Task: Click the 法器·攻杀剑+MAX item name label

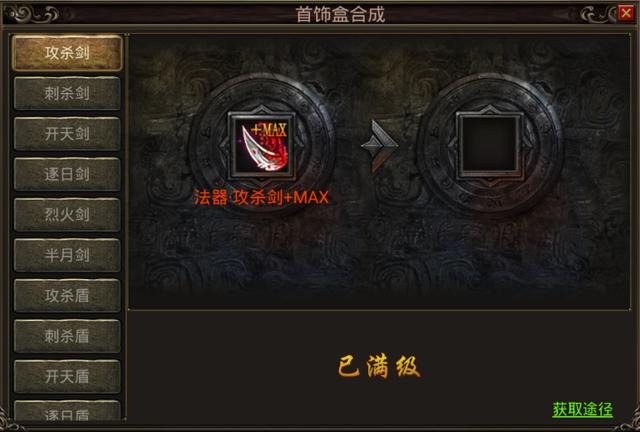Action: 261,198
